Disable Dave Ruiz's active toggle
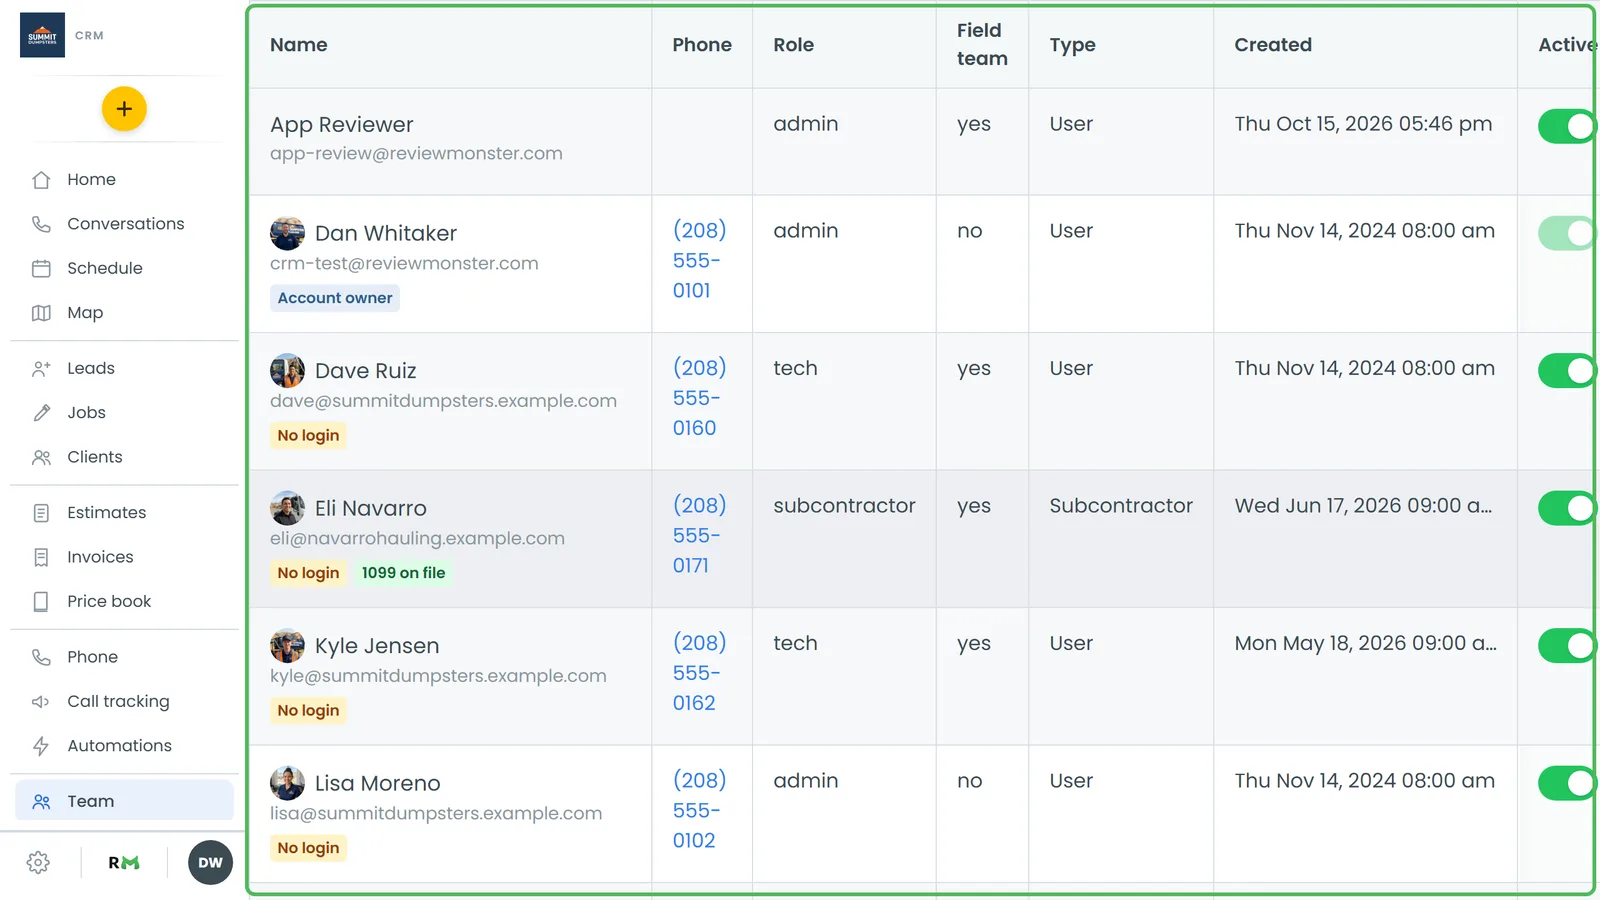 coord(1566,371)
